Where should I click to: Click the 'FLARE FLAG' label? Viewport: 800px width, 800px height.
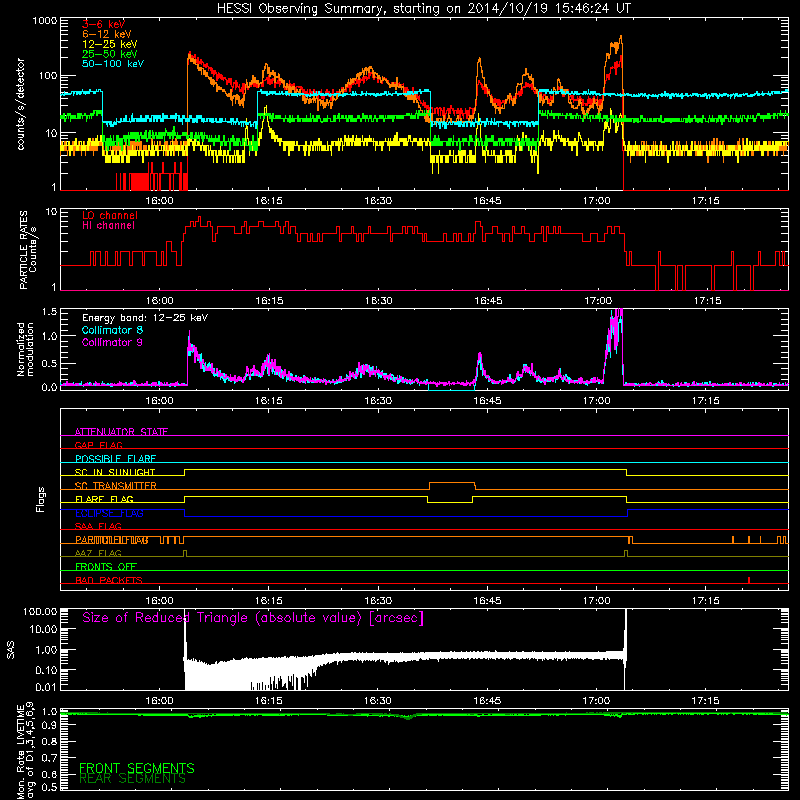point(104,499)
